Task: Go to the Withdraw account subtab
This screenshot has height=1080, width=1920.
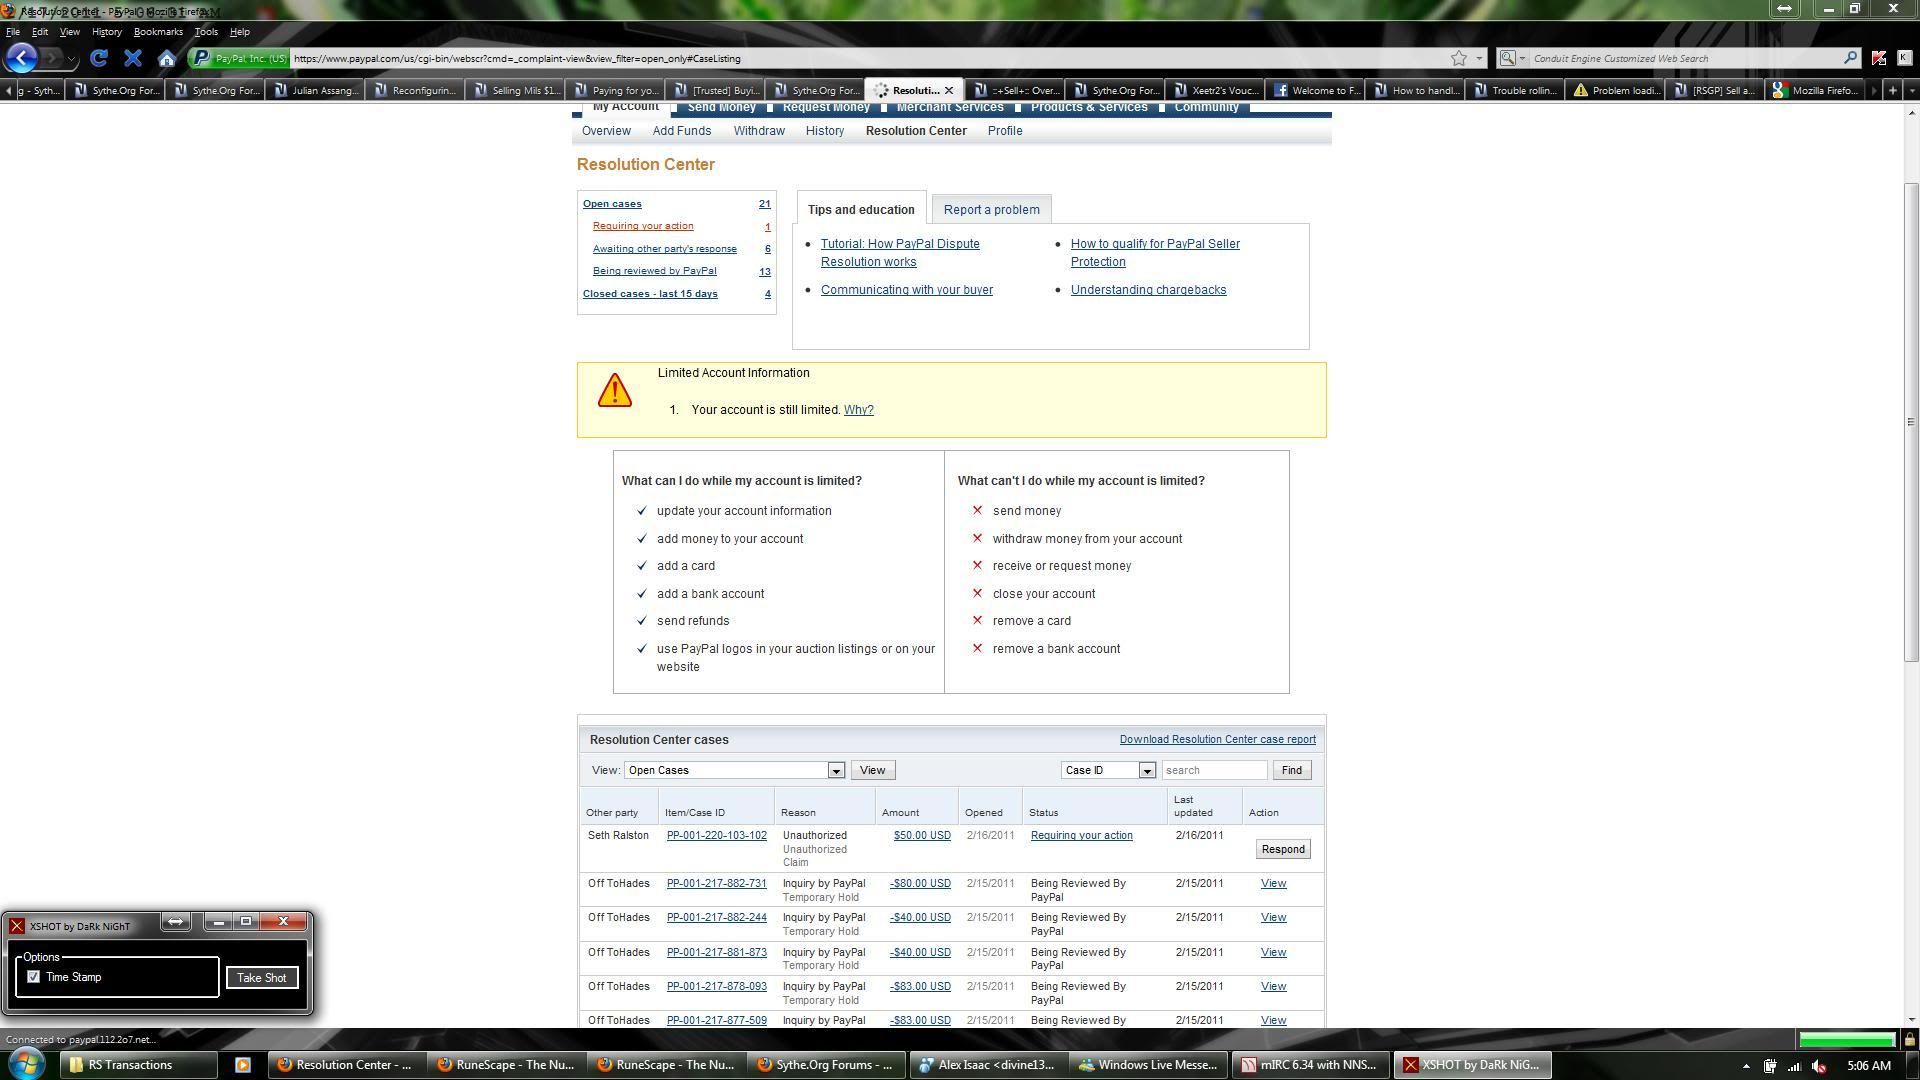Action: (759, 131)
